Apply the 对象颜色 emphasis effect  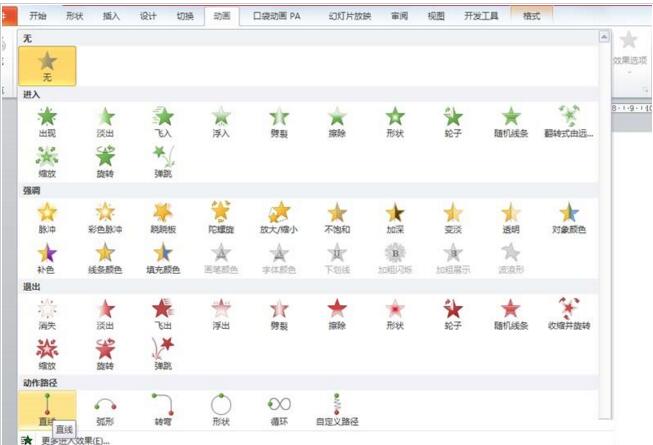pyautogui.click(x=569, y=218)
